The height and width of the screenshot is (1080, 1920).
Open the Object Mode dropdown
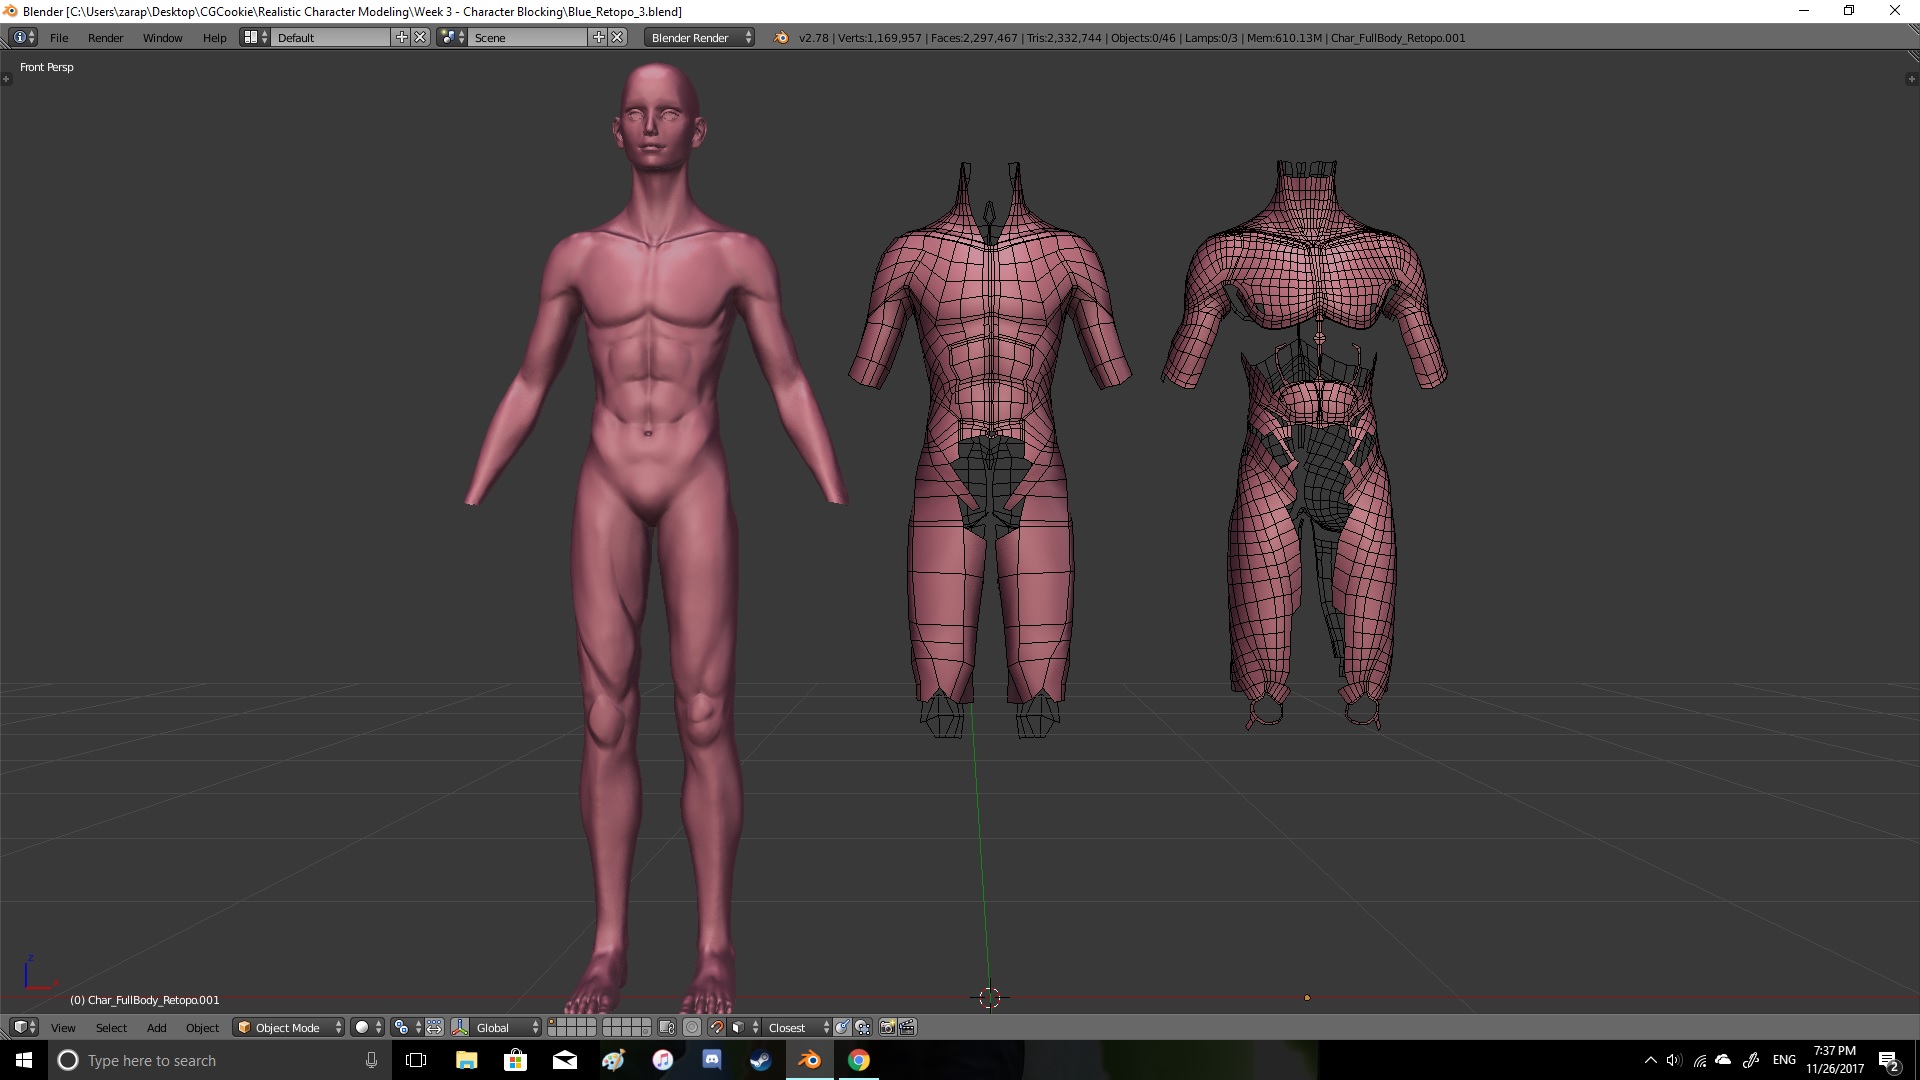[288, 1027]
